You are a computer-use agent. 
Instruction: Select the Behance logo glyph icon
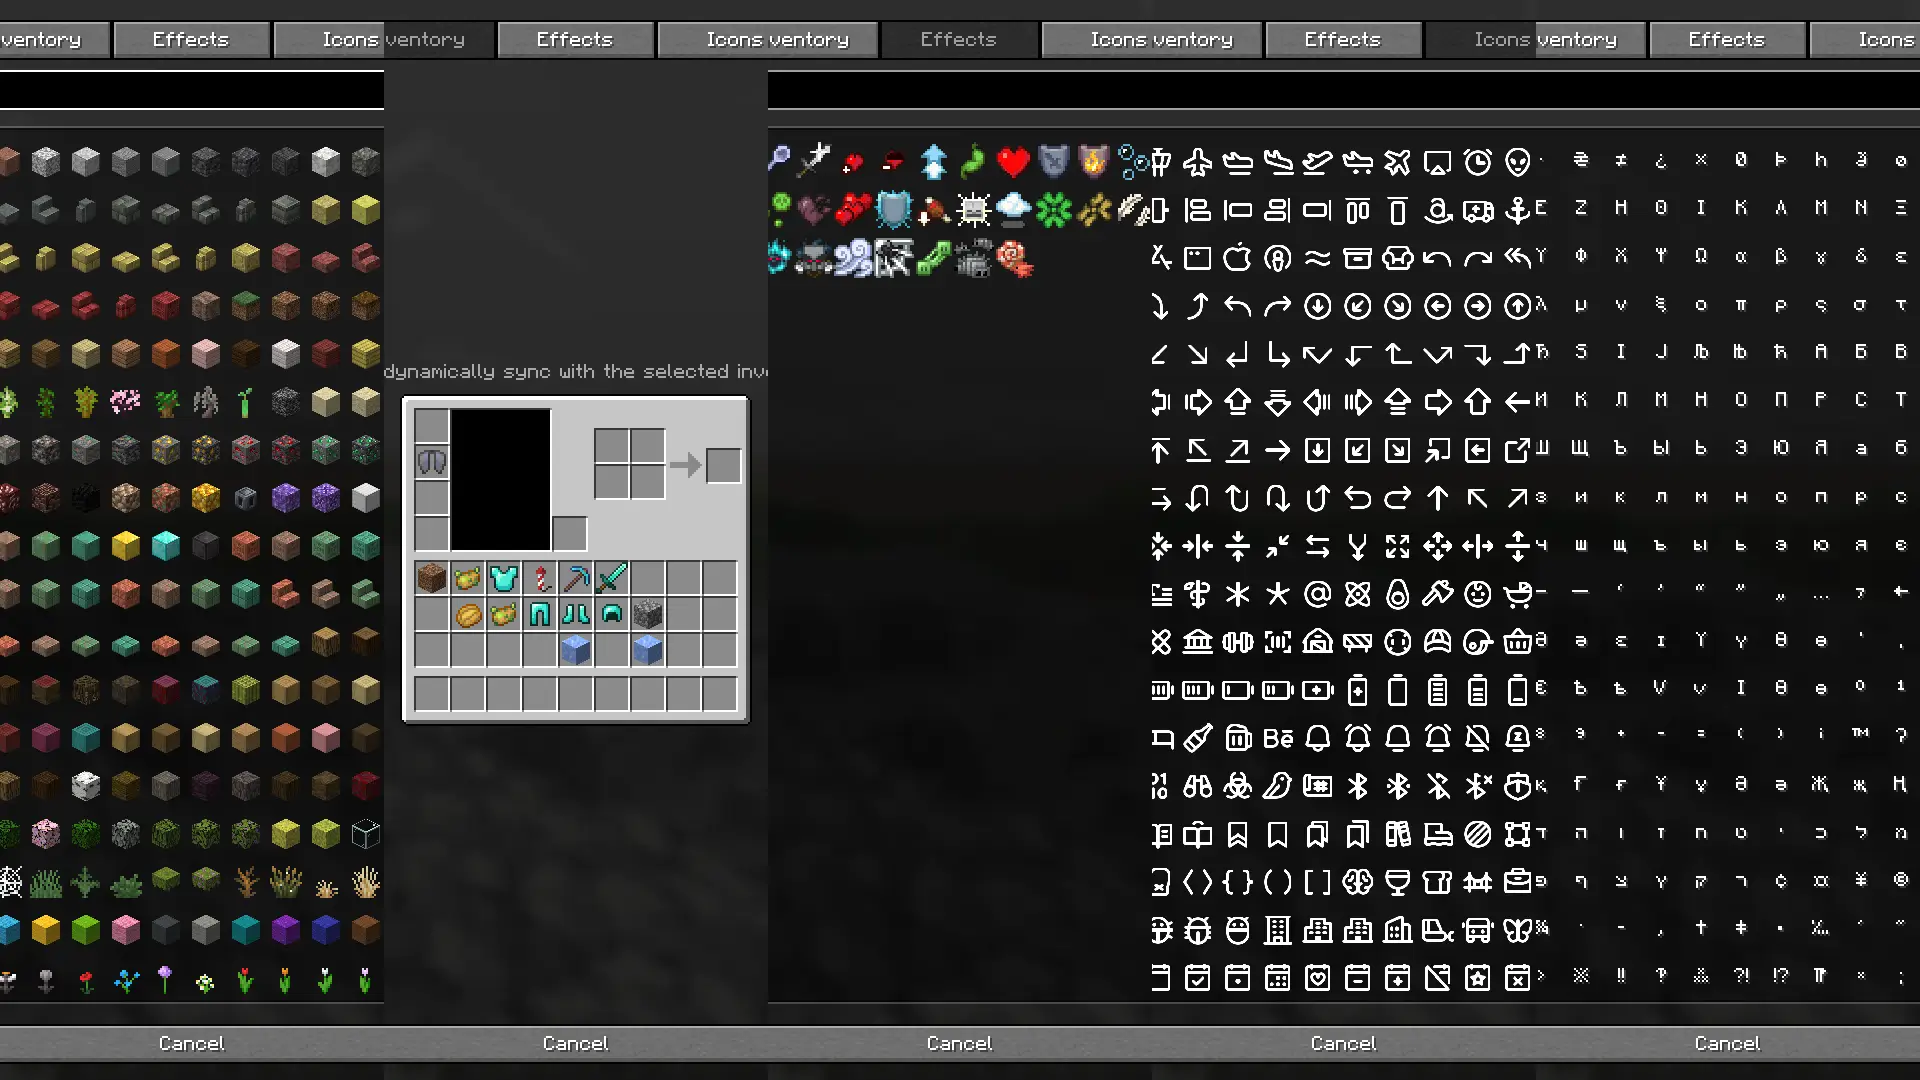pyautogui.click(x=1277, y=737)
